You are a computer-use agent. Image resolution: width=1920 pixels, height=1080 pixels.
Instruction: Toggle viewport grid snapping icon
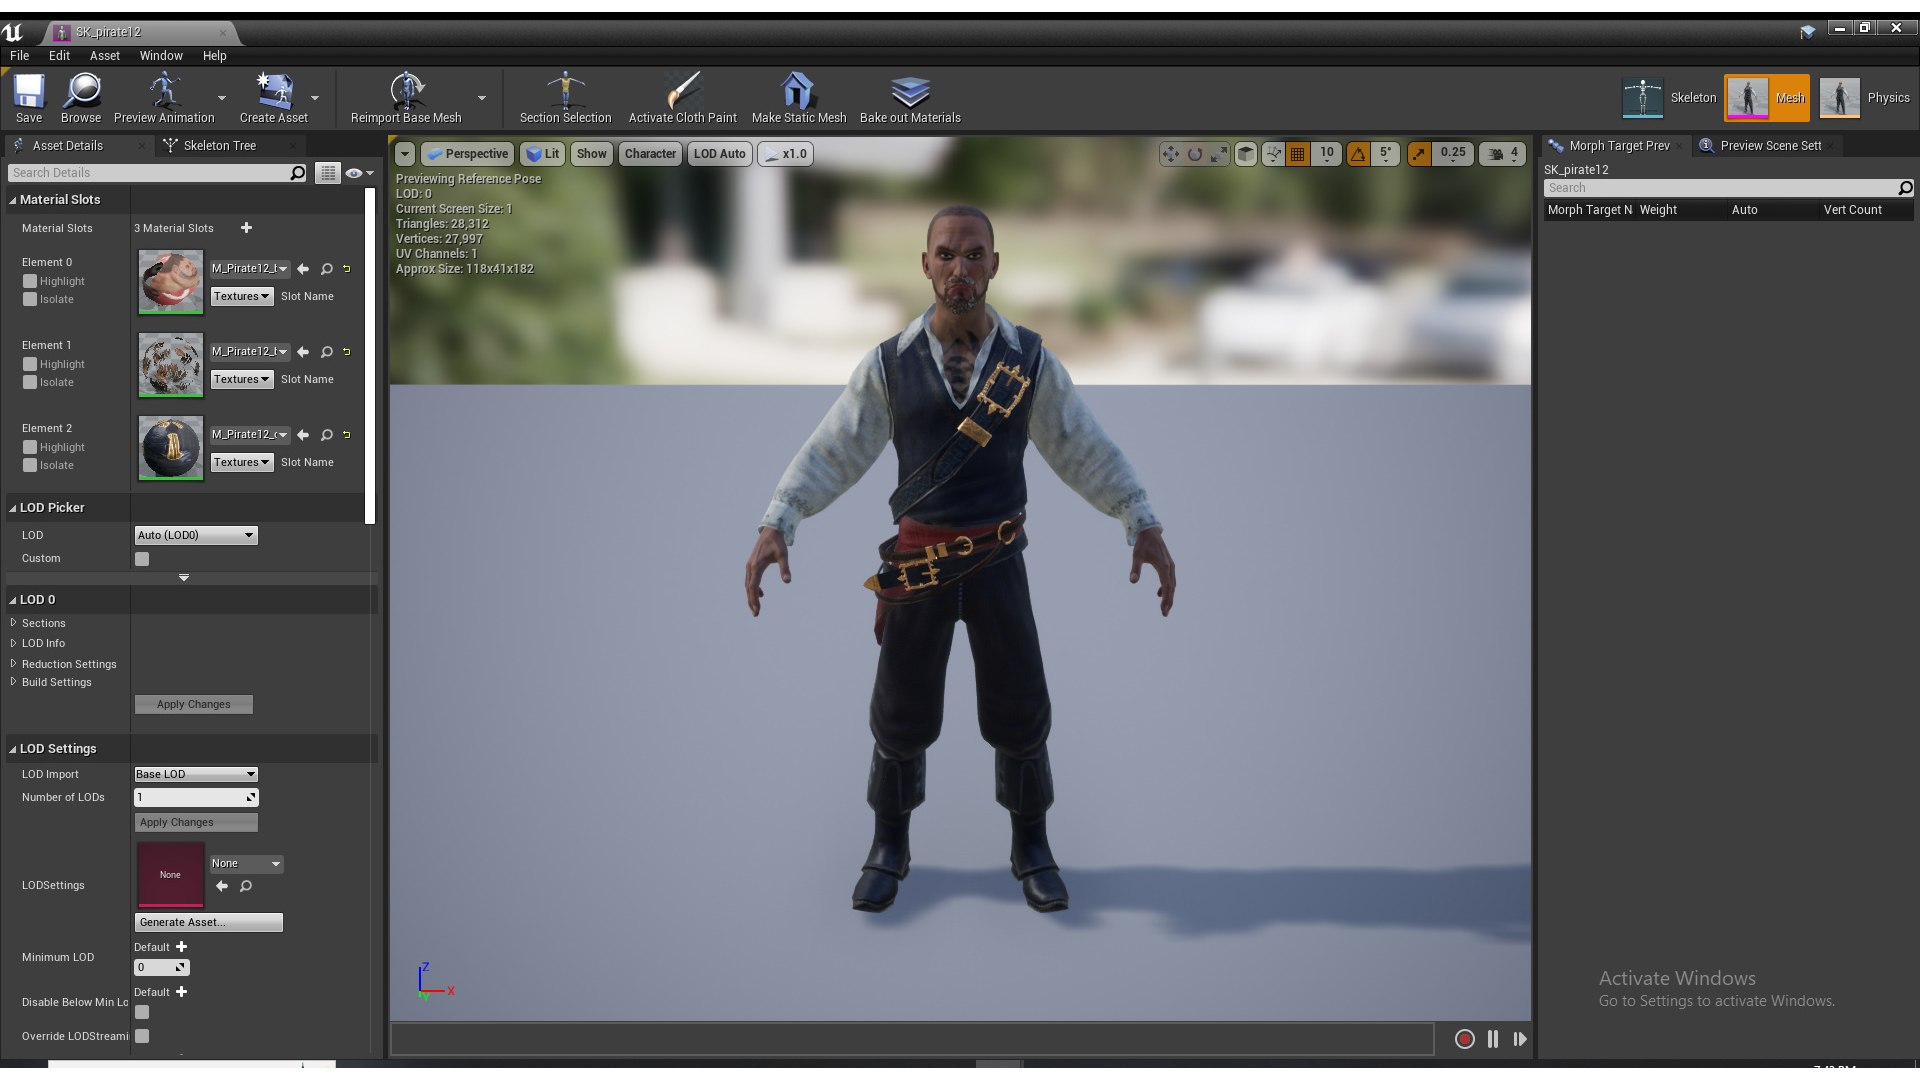coord(1298,154)
